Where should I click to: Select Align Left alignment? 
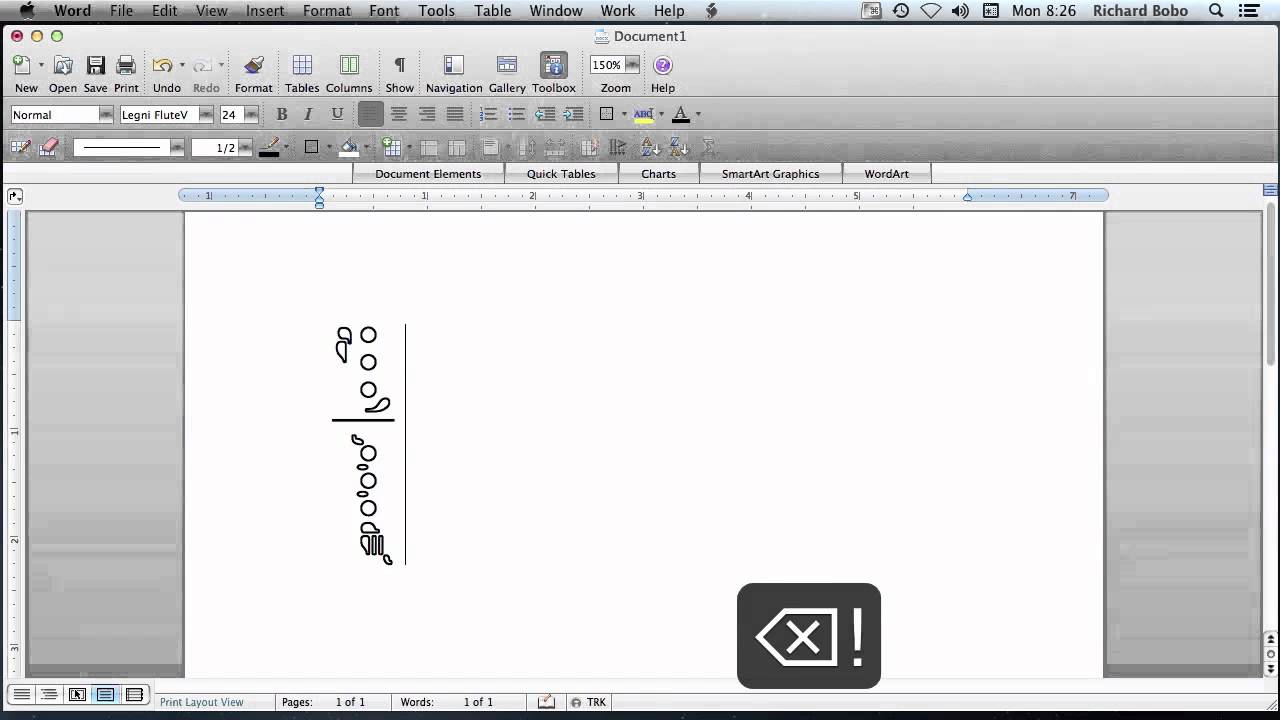(370, 115)
